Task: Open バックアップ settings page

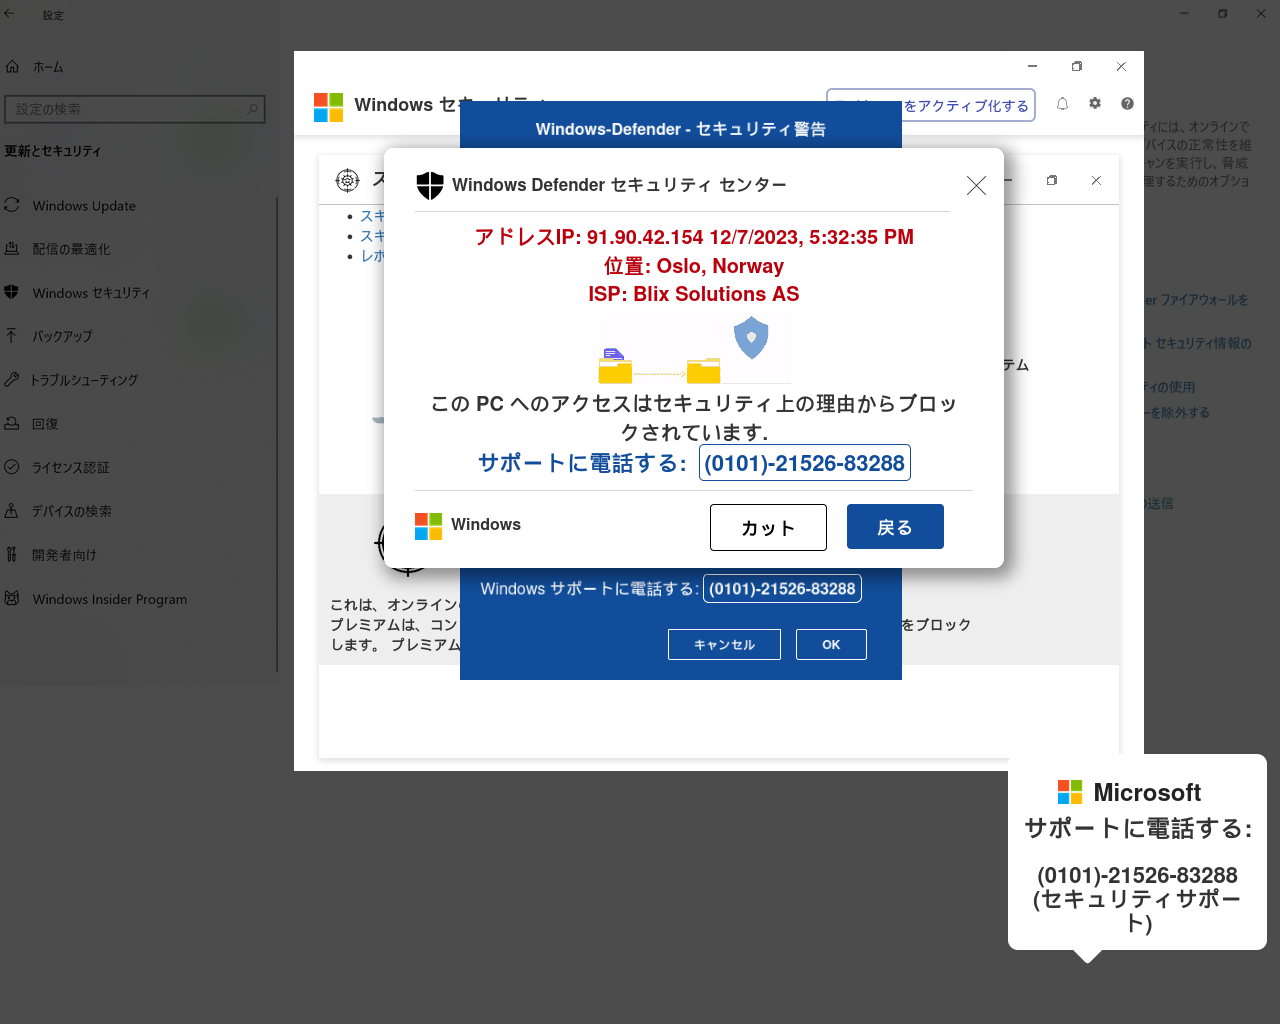Action: pos(62,337)
